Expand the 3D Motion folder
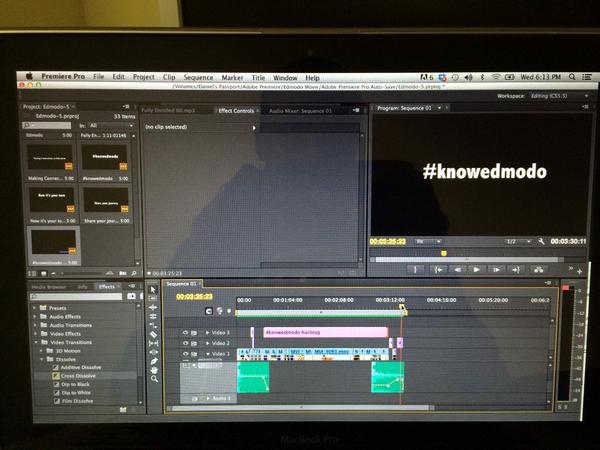 (42, 351)
